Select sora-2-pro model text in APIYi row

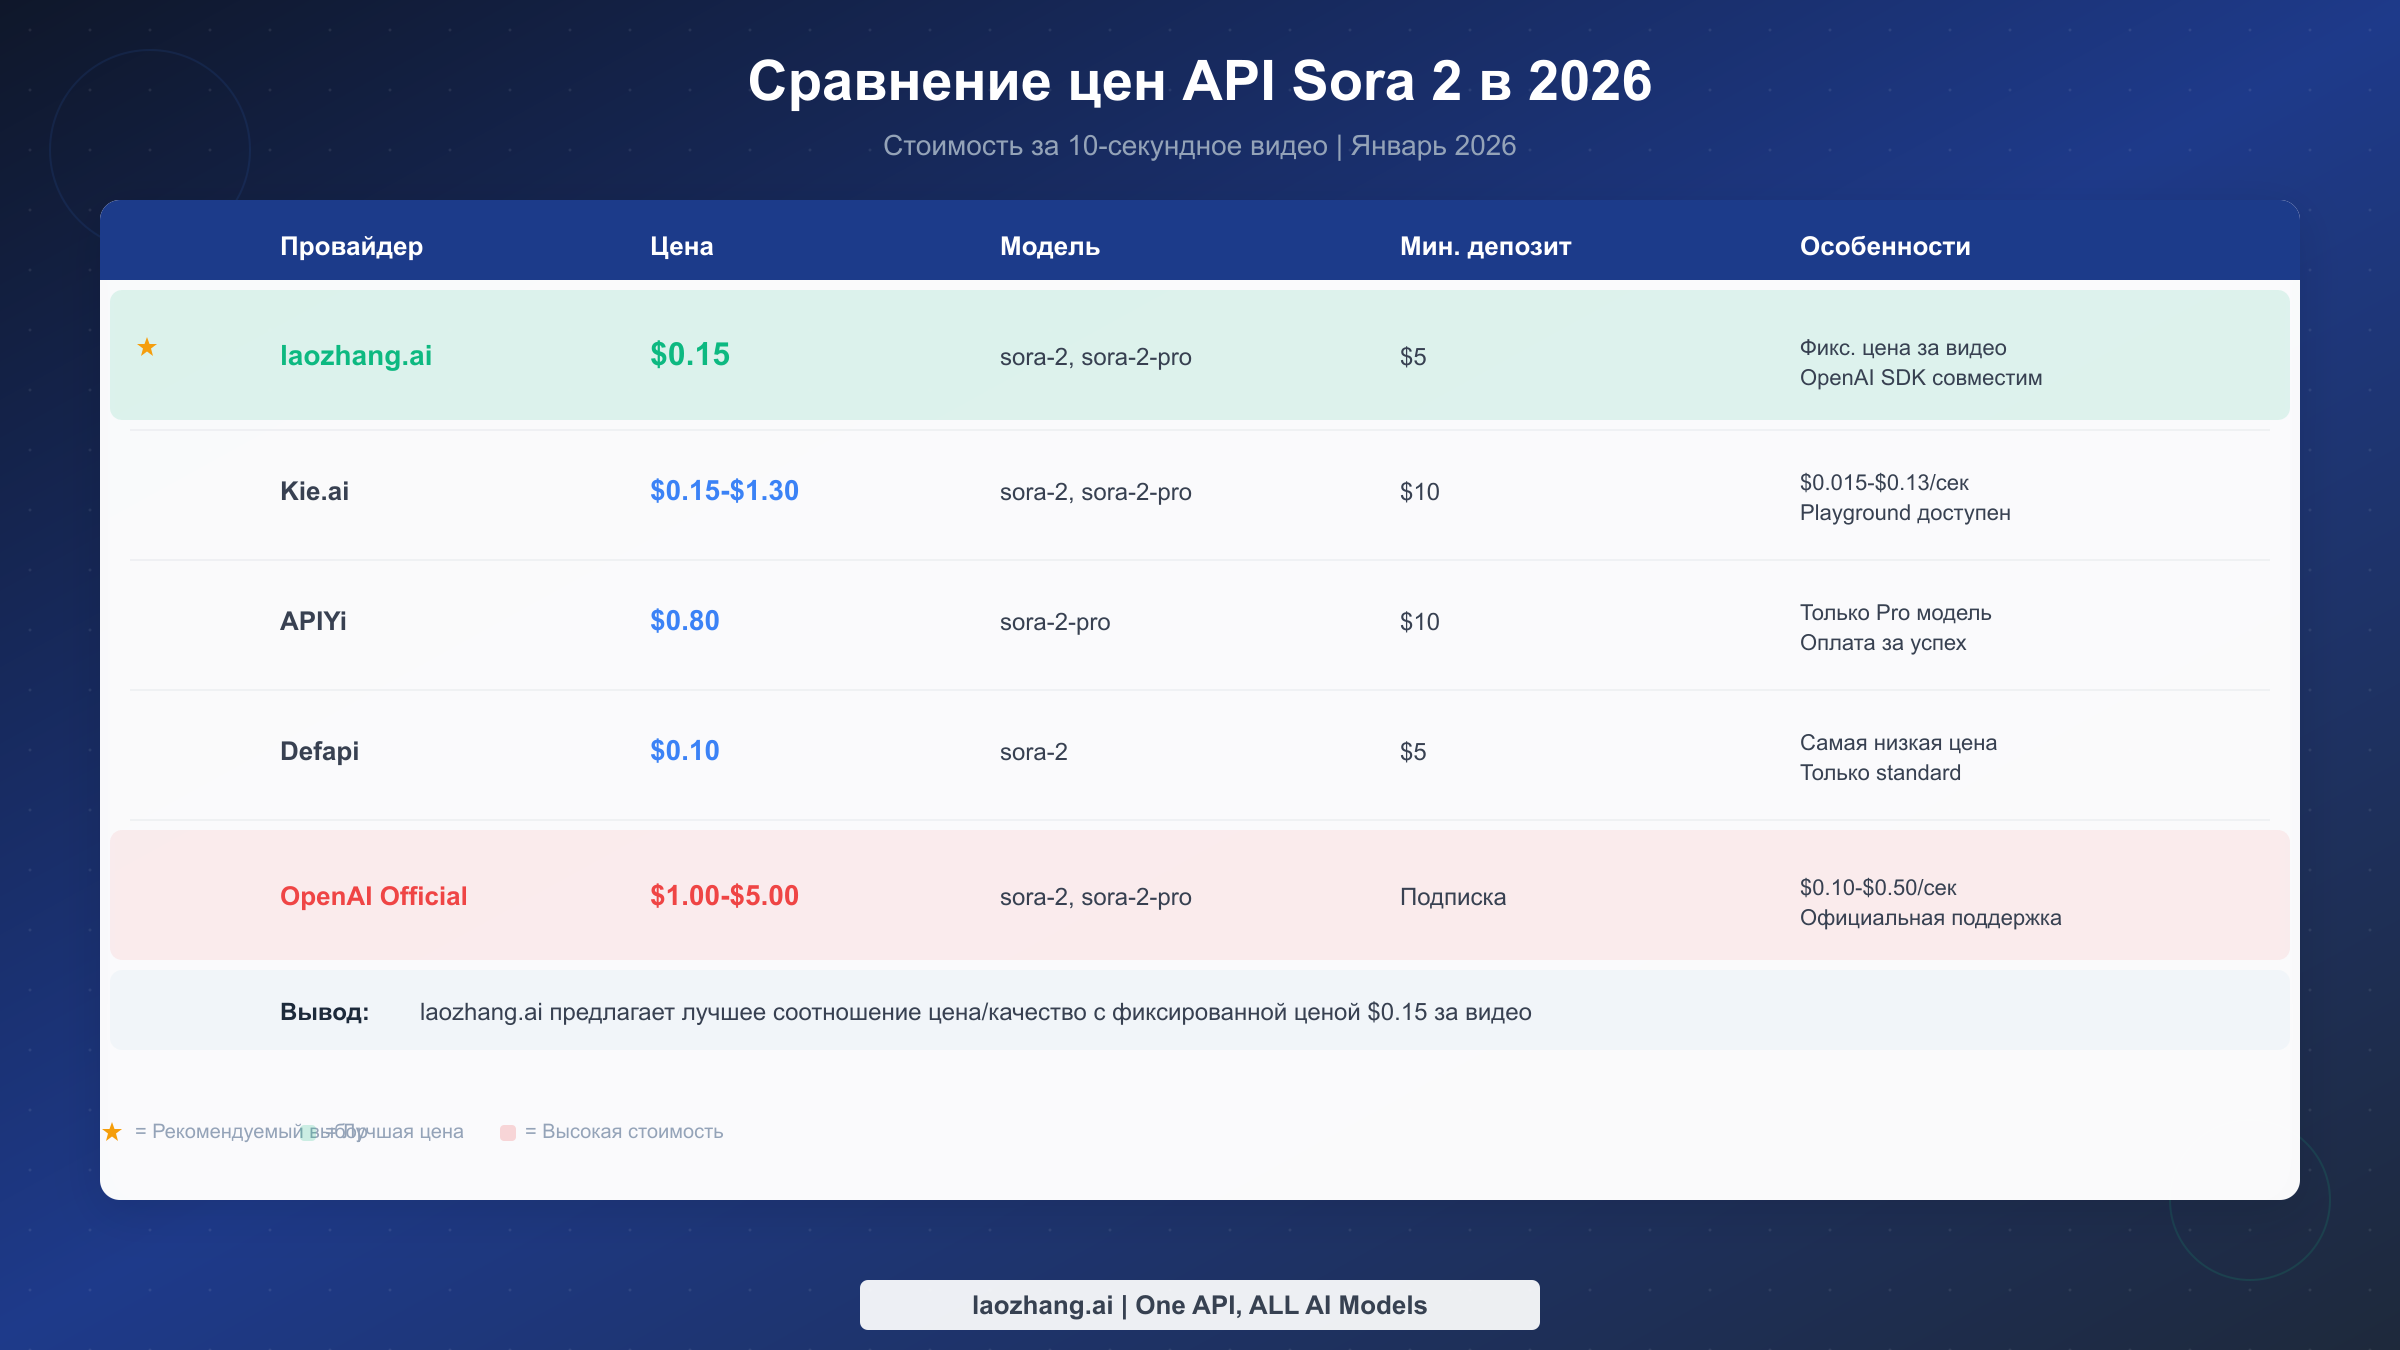(1055, 621)
